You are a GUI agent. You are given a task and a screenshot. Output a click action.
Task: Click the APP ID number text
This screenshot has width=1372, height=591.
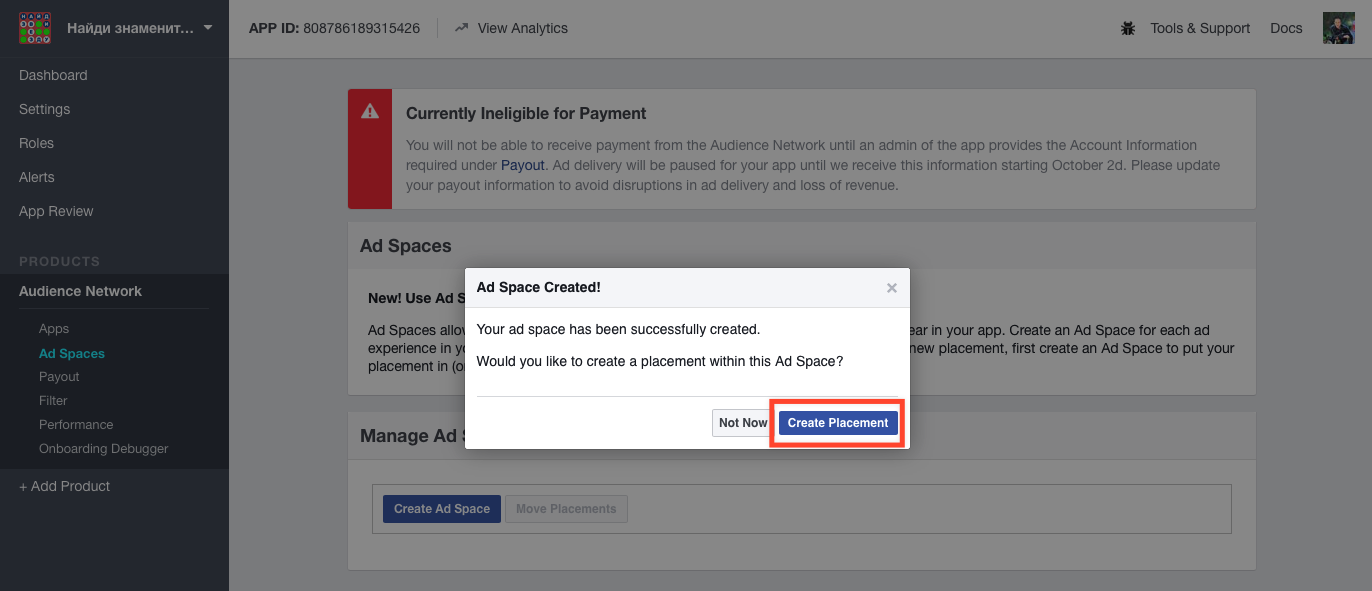click(361, 28)
